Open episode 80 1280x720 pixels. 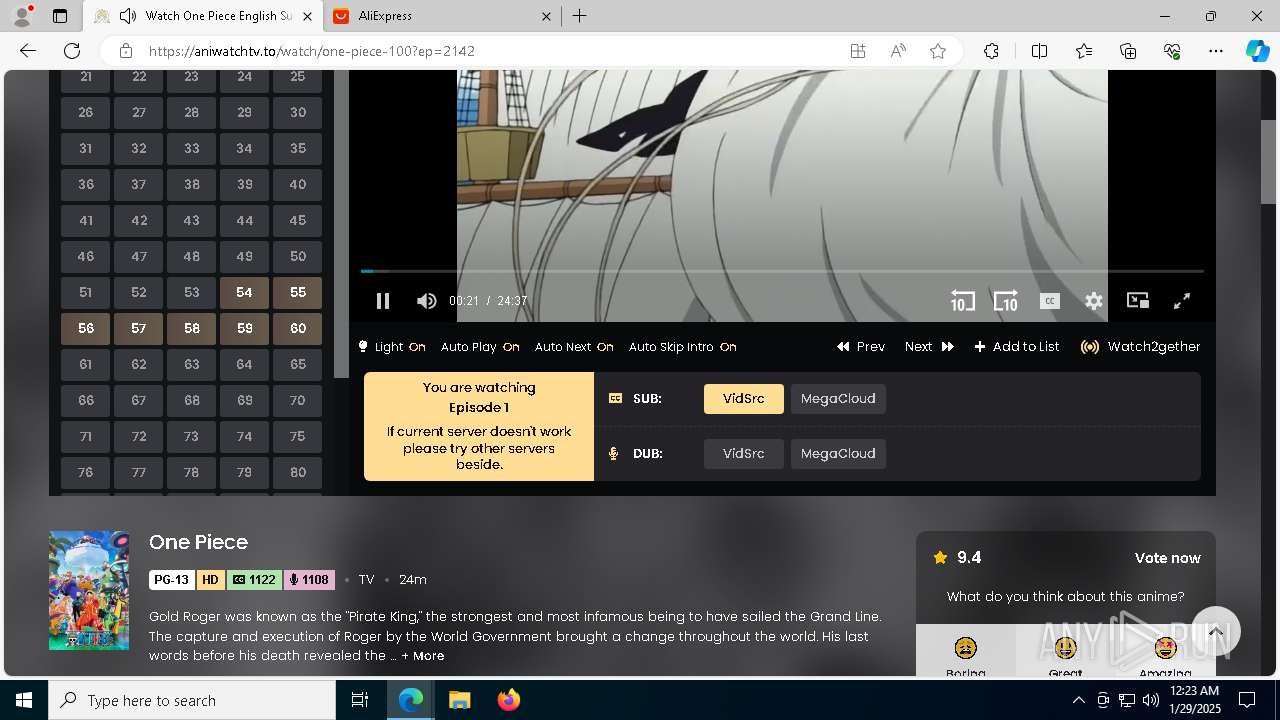pyautogui.click(x=297, y=473)
